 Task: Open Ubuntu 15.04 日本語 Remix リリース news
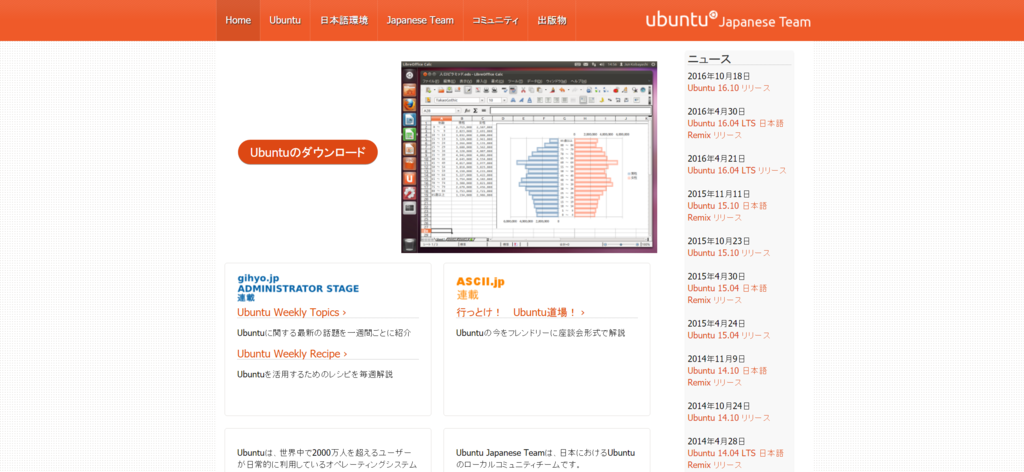click(727, 294)
